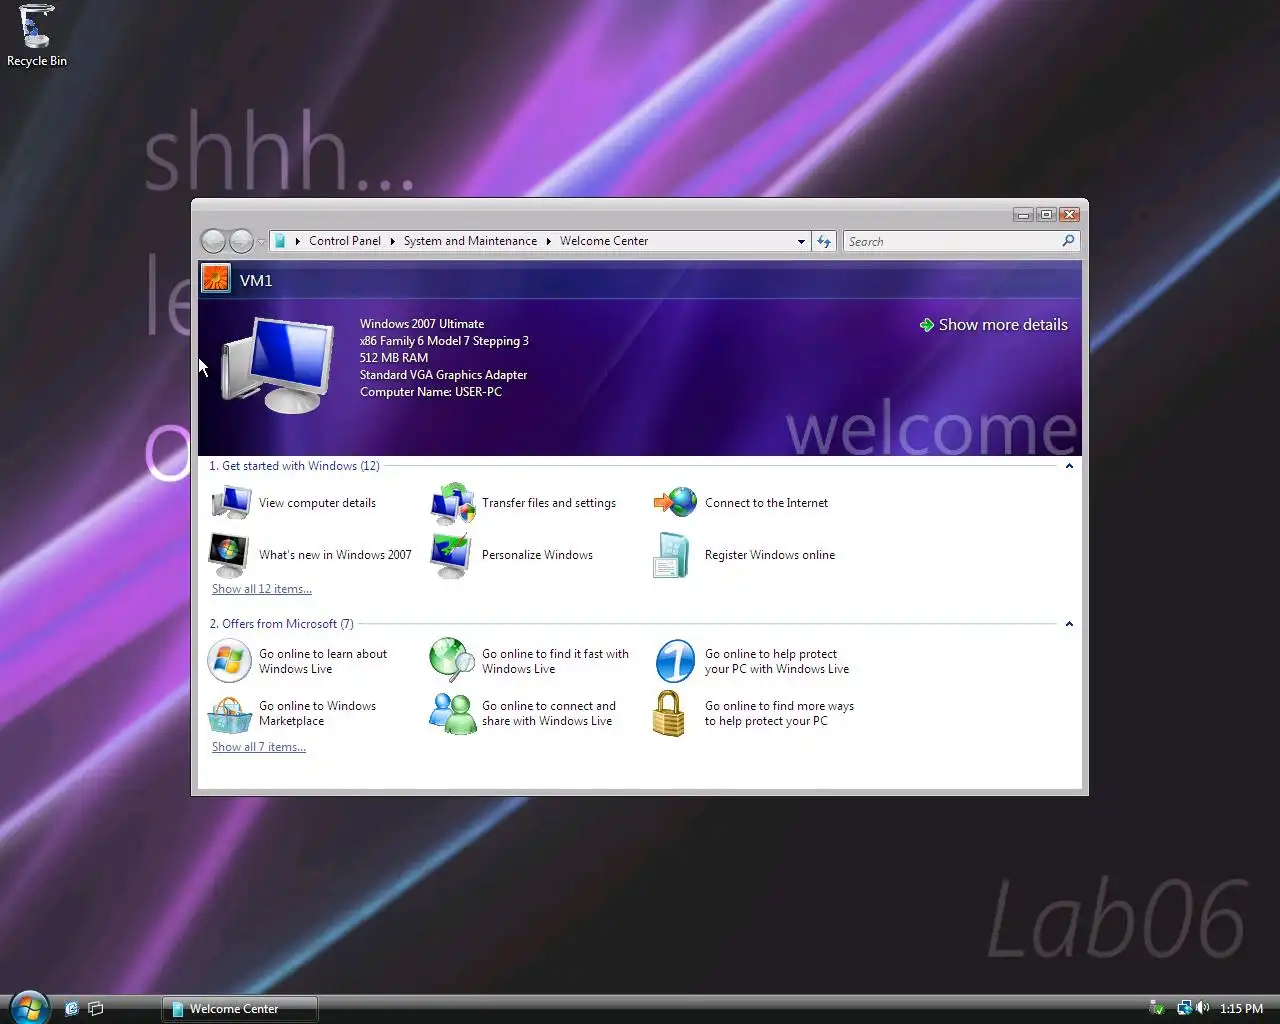Open the Recycle Bin desktop icon

point(36,36)
